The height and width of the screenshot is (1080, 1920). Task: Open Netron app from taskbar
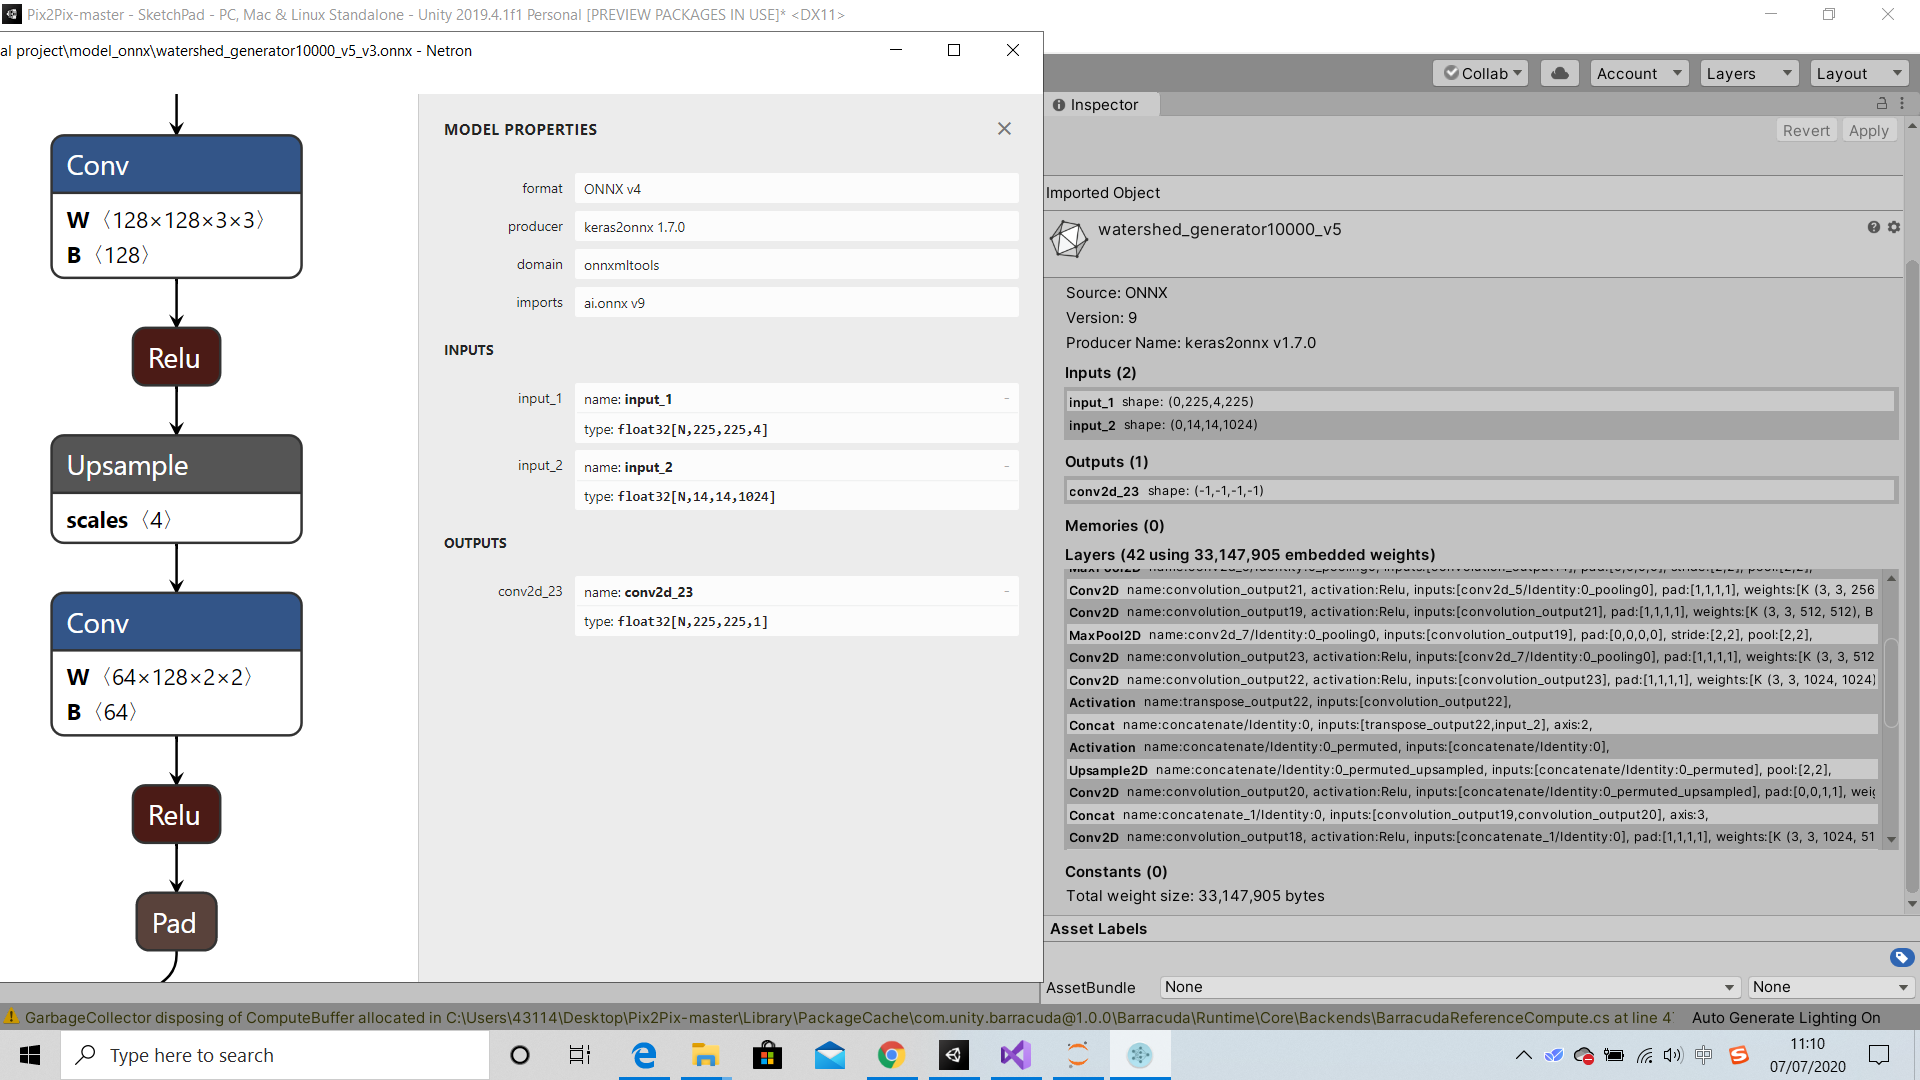[1139, 1055]
